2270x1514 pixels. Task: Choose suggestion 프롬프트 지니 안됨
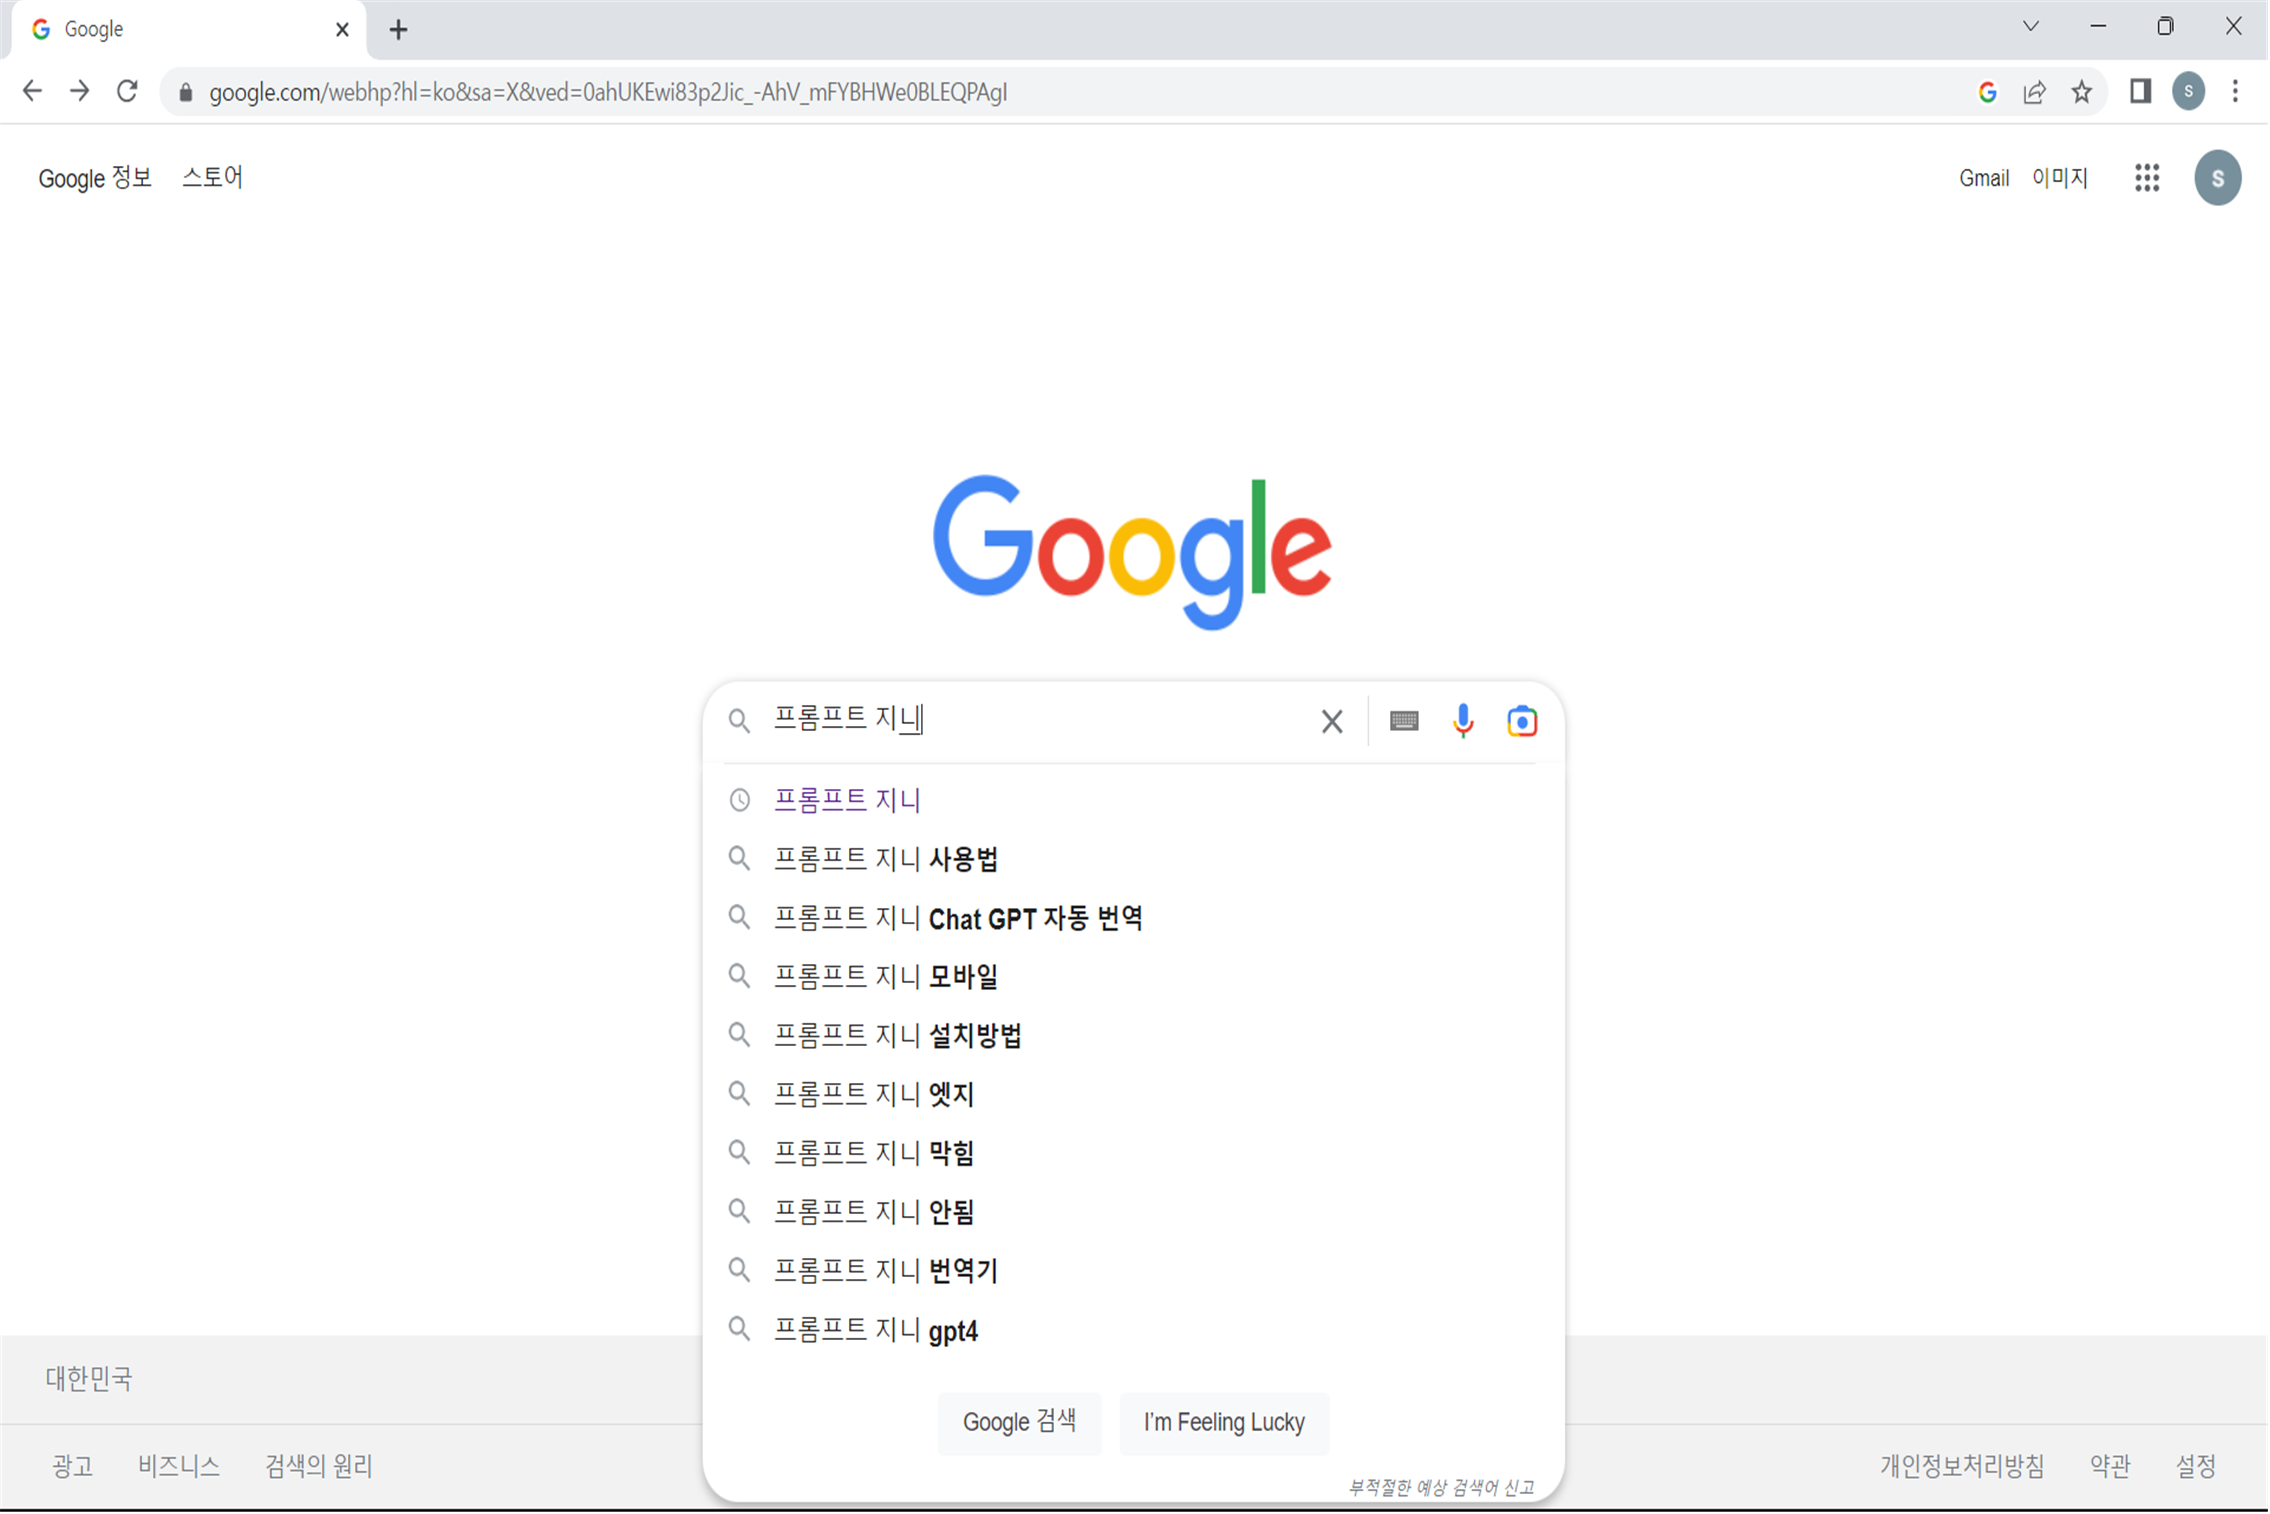point(1132,1213)
